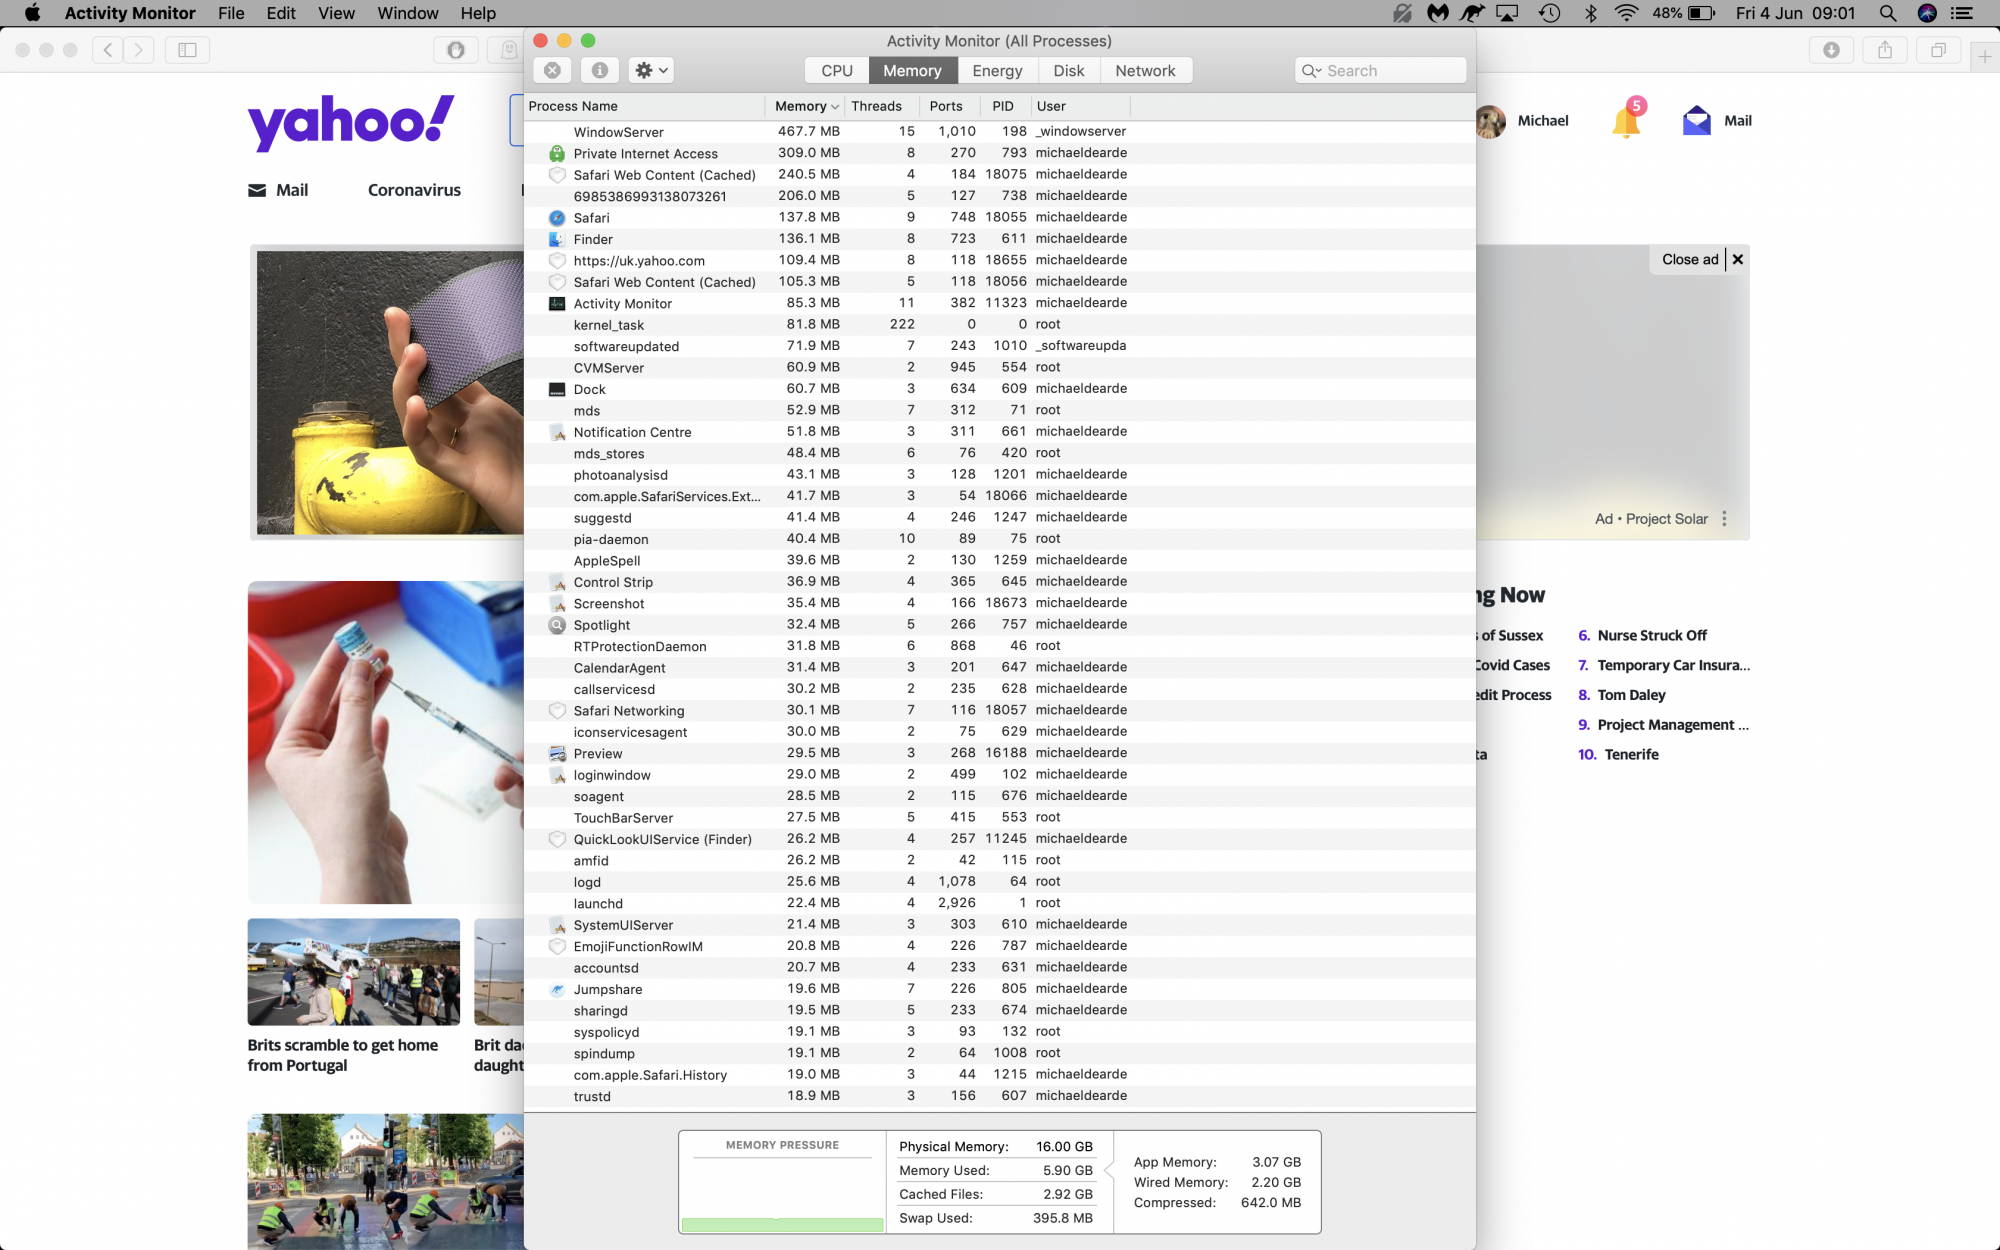Click Safari share toolbar icon
Screen dimensions: 2000x1250
[x=1885, y=50]
